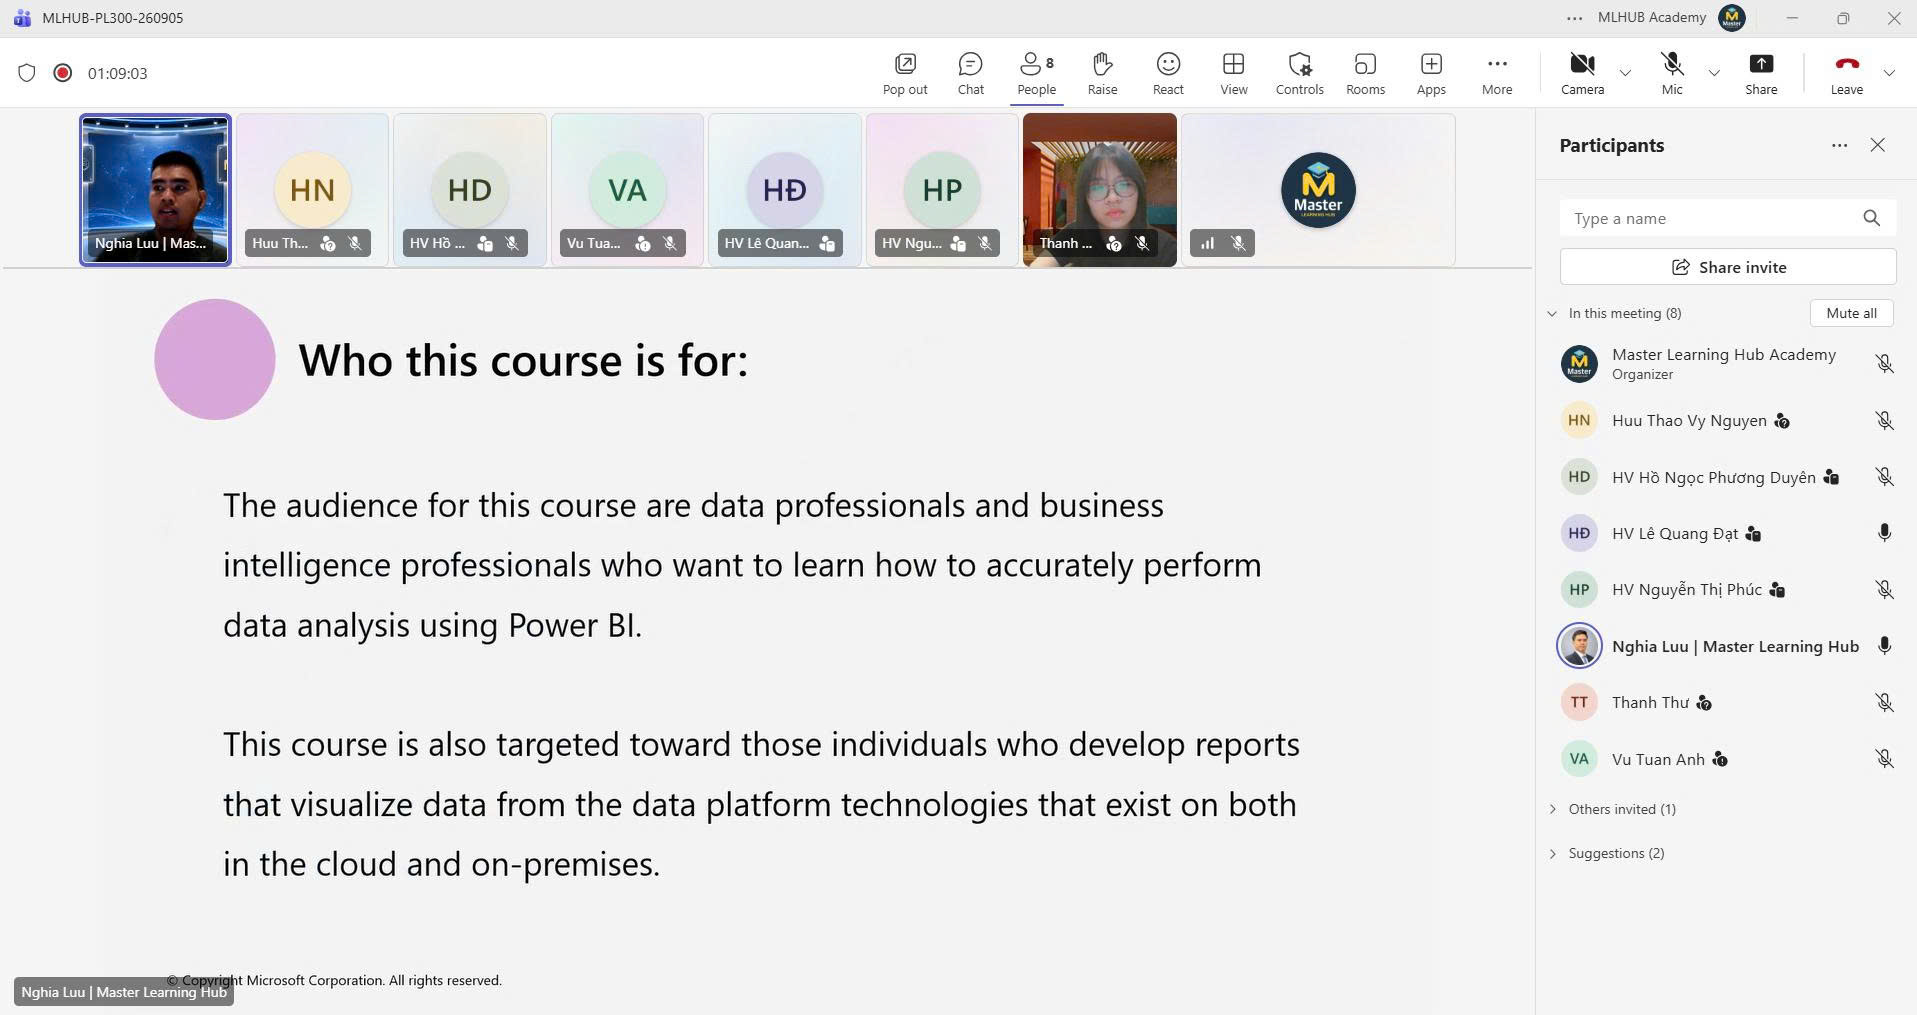
Task: Open the React emoji menu
Action: coord(1168,74)
